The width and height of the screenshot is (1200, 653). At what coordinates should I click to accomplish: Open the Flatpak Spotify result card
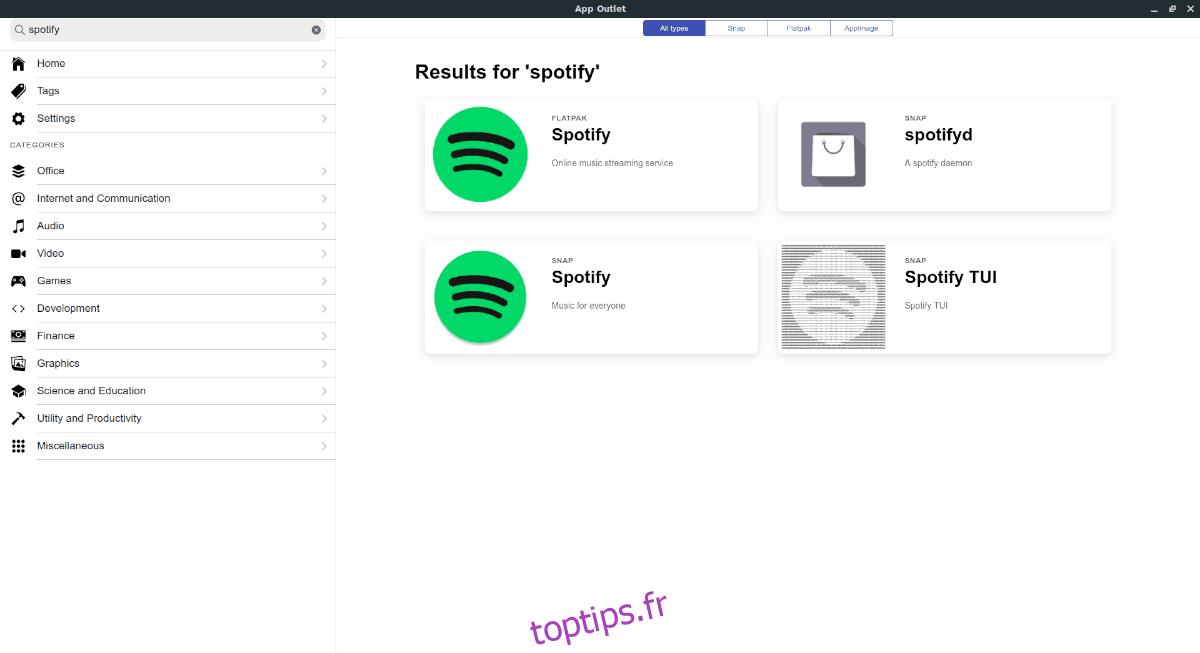[591, 155]
